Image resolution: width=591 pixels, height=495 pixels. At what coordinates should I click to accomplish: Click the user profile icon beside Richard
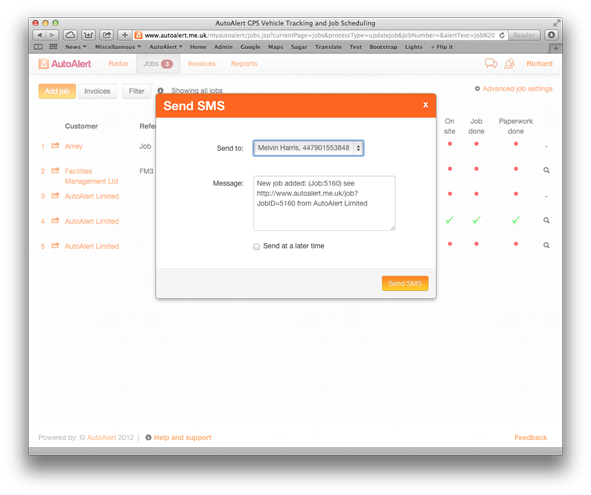[x=509, y=64]
